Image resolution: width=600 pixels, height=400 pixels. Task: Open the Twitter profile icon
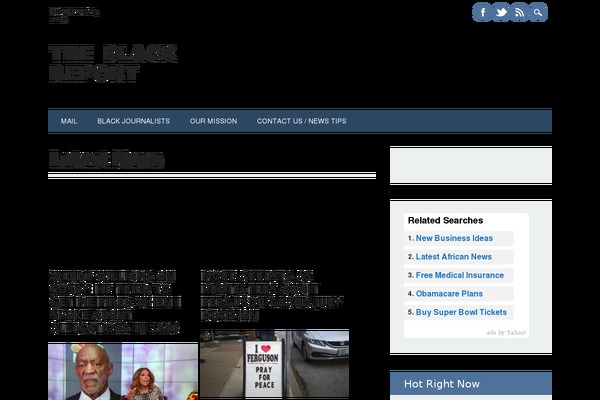pos(501,12)
